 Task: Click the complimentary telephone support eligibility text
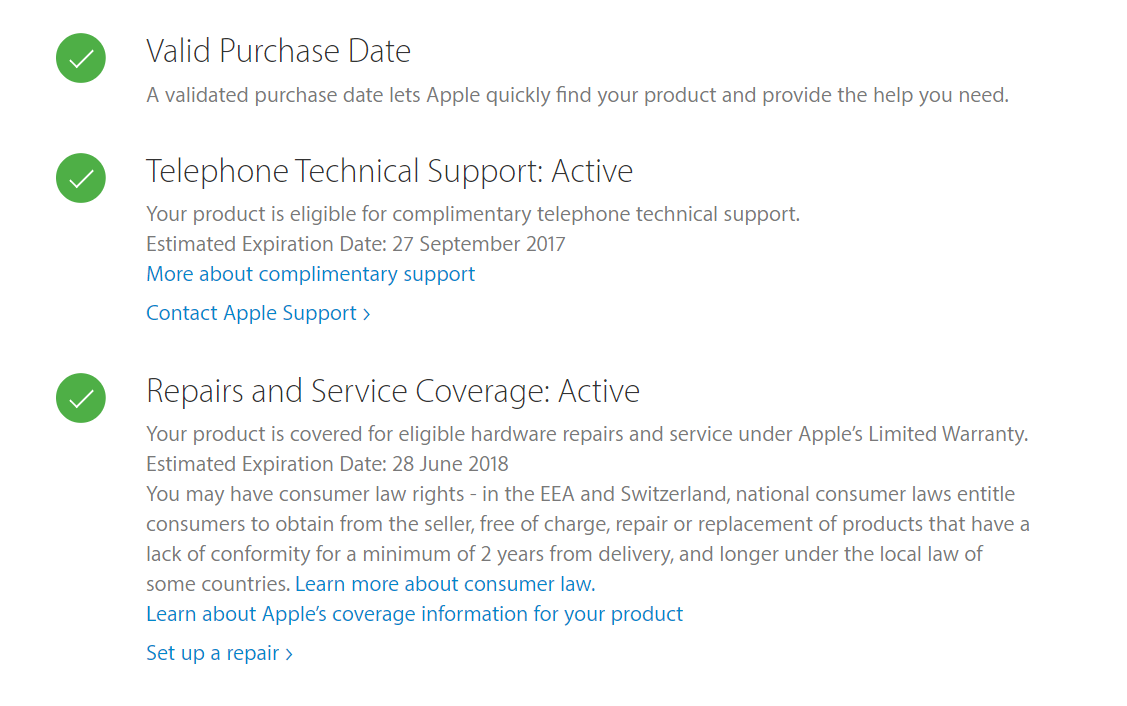(472, 214)
